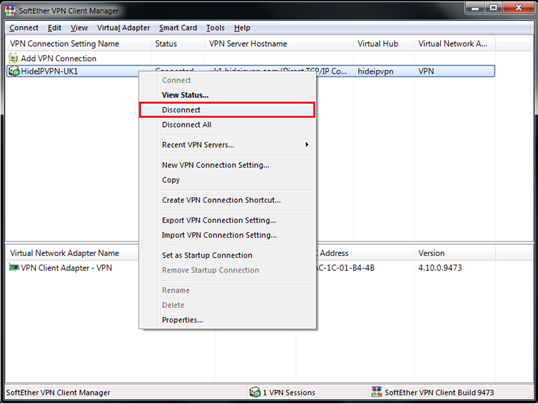Minimize the SoftEther VPN Client Manager window

[475, 8]
